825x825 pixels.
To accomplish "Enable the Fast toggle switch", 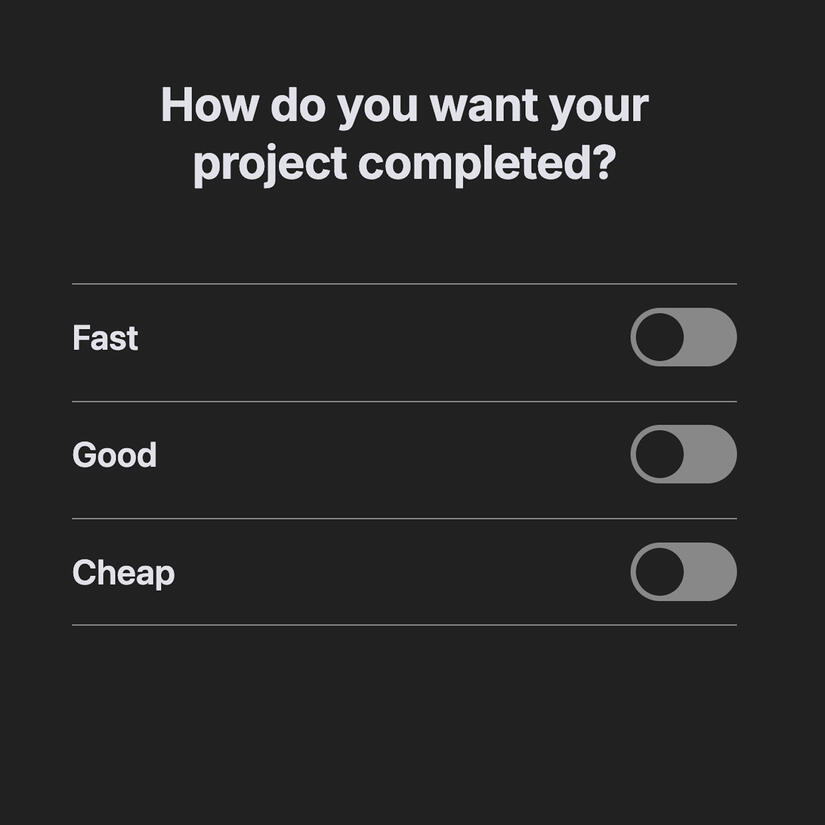I will 683,337.
